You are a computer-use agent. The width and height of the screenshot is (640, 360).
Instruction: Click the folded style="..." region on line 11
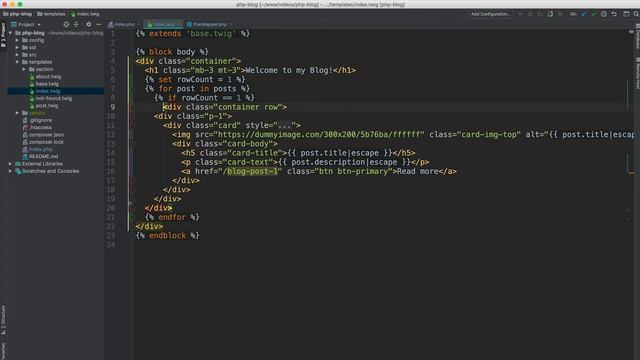tap(284, 125)
